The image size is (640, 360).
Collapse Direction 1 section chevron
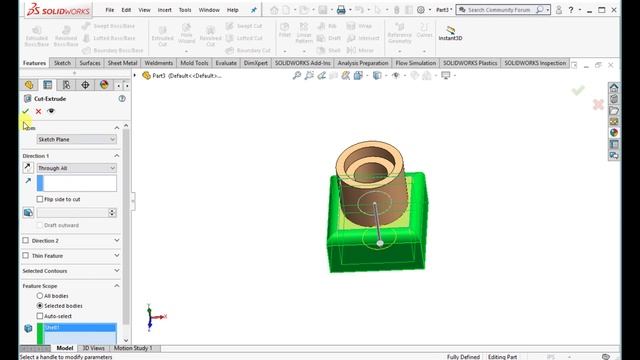click(x=117, y=156)
